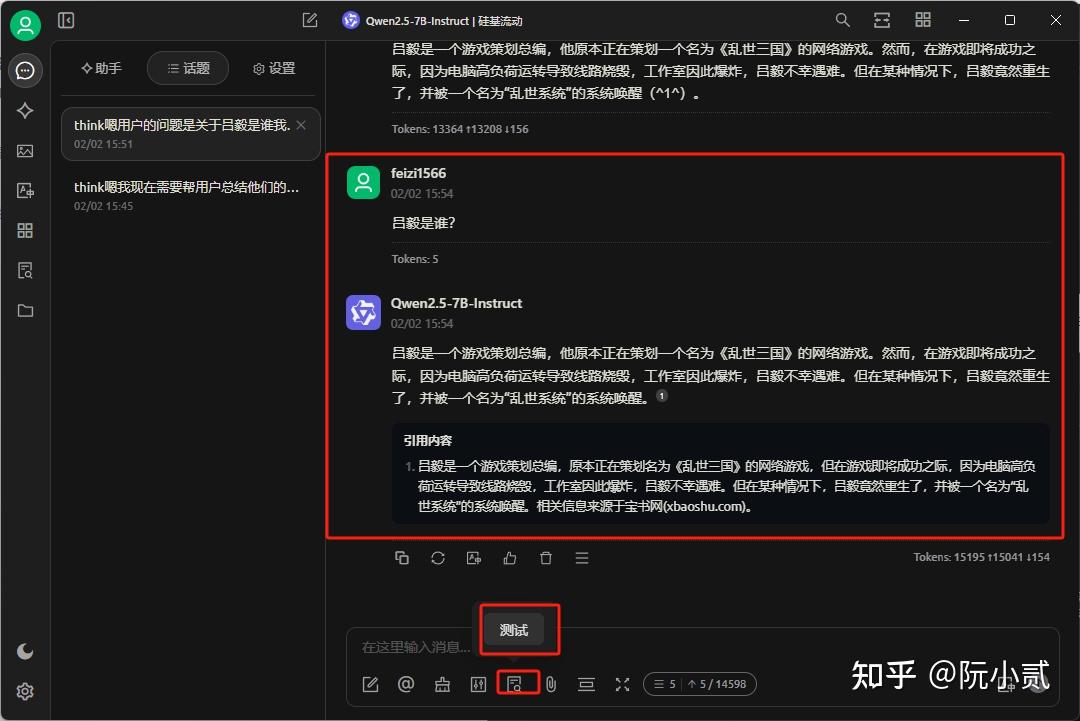Delete the assistant's reply with trash icon

click(x=546, y=558)
